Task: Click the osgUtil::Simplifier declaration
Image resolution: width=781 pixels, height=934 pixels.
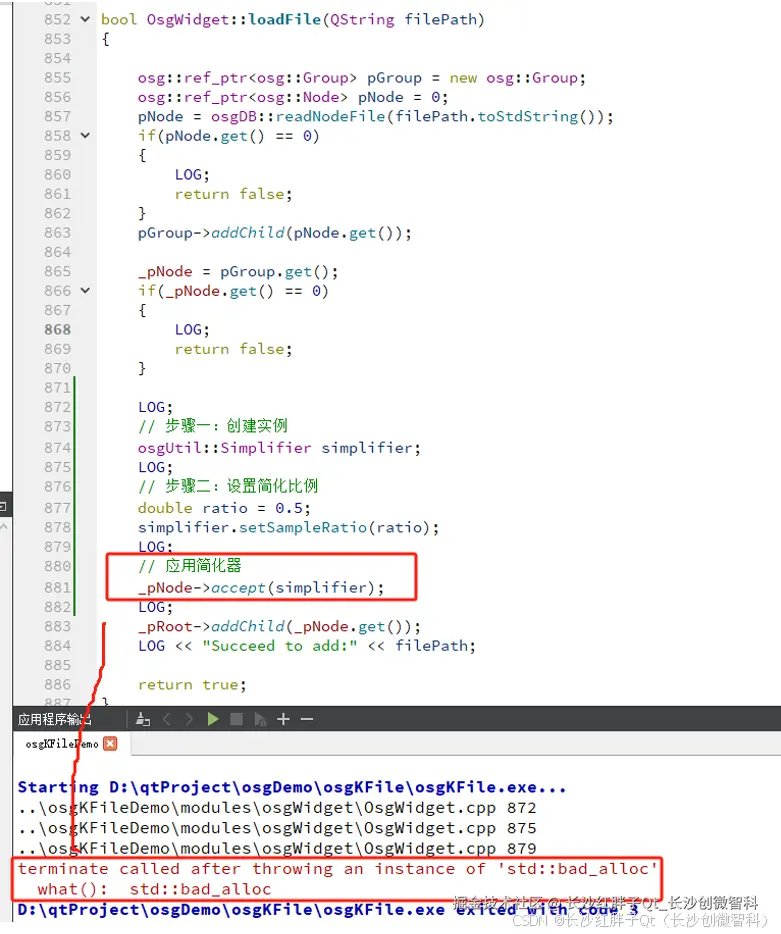Action: click(x=279, y=448)
